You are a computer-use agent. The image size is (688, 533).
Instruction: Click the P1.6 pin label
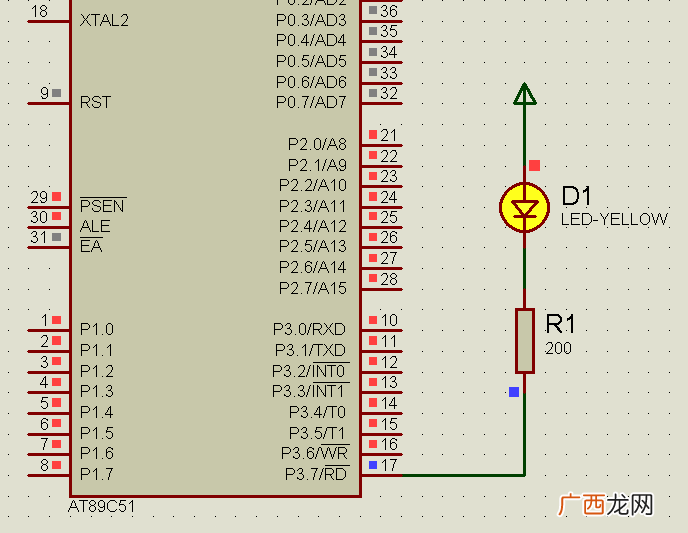97,453
